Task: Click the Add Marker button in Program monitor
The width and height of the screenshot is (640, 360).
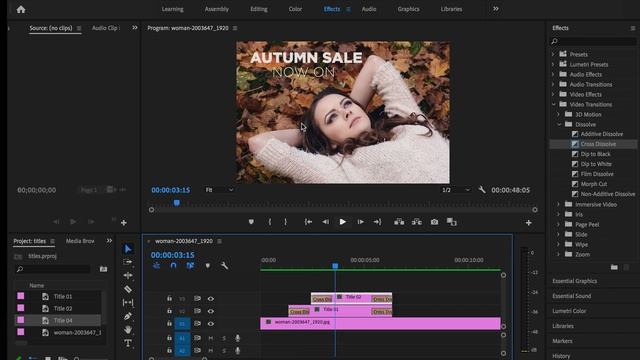Action: coord(251,222)
